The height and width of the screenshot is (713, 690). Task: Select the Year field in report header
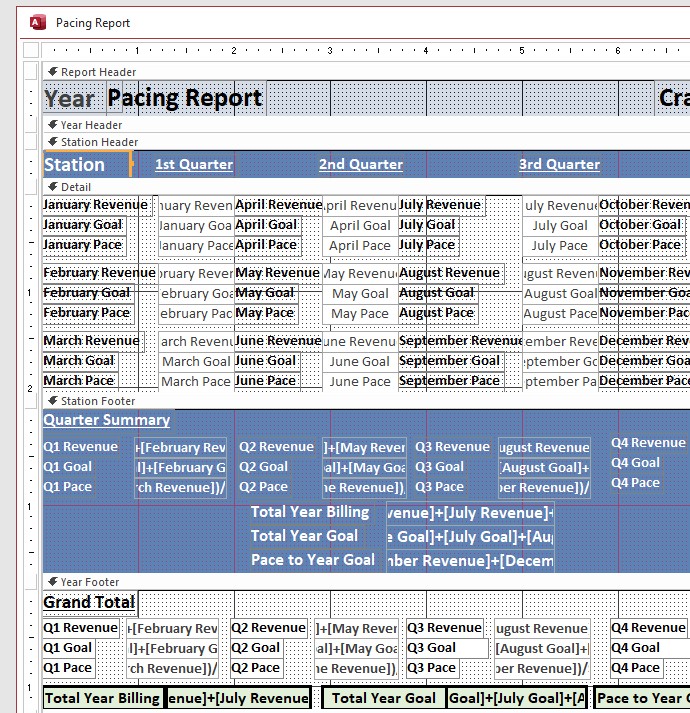75,98
